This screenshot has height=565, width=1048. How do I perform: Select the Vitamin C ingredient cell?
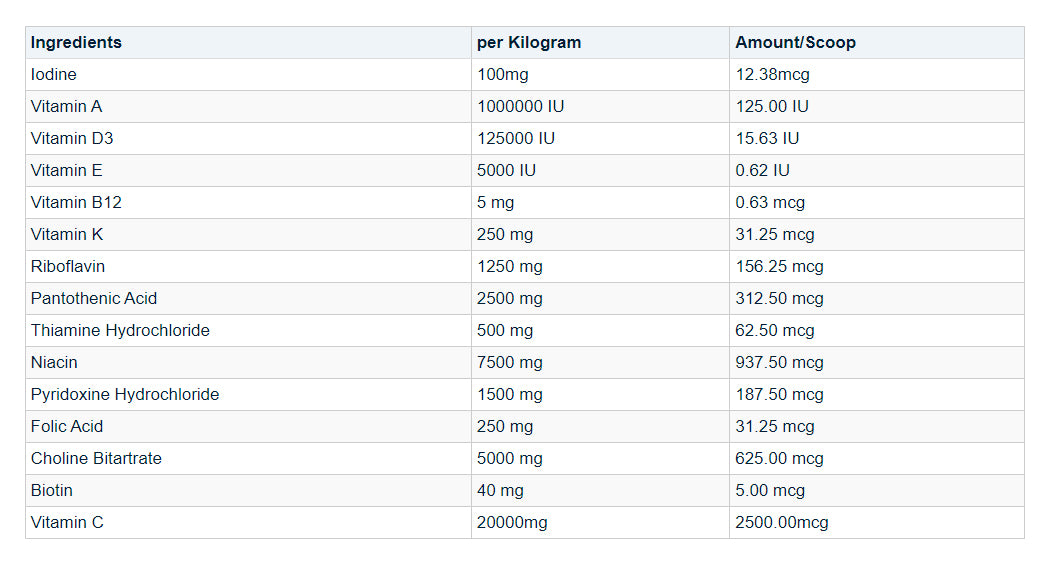[67, 523]
